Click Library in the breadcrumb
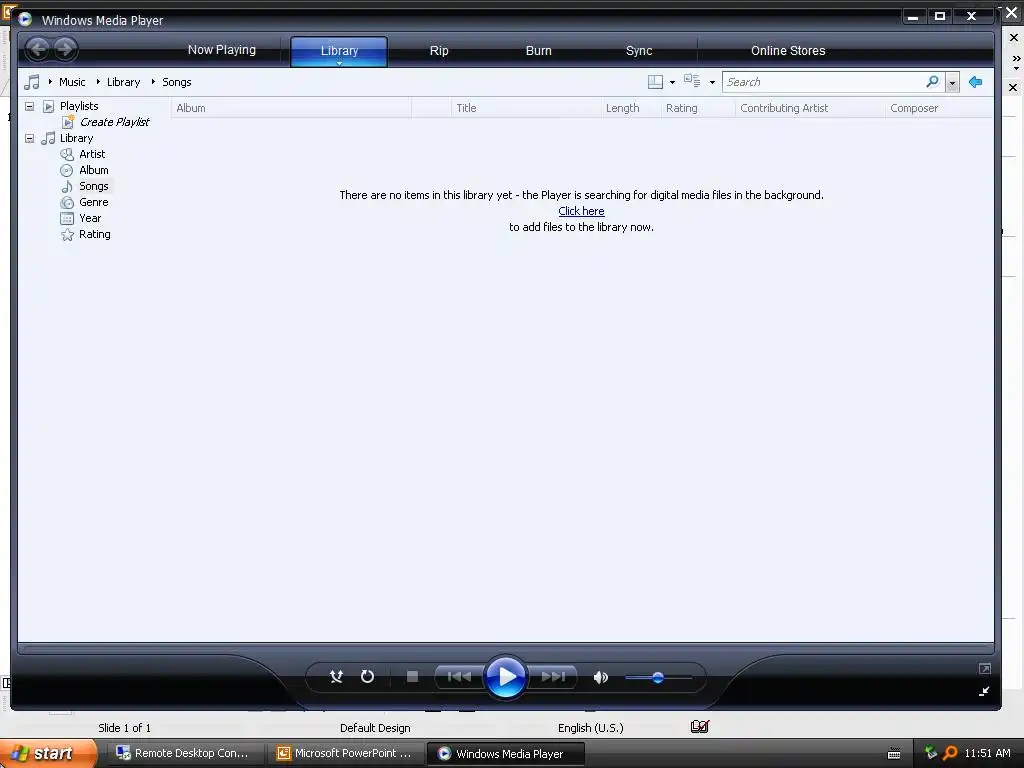Viewport: 1024px width, 768px height. point(123,82)
